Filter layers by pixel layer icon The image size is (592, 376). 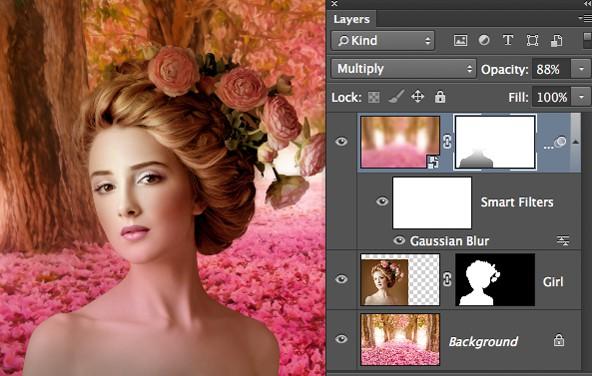pyautogui.click(x=460, y=40)
